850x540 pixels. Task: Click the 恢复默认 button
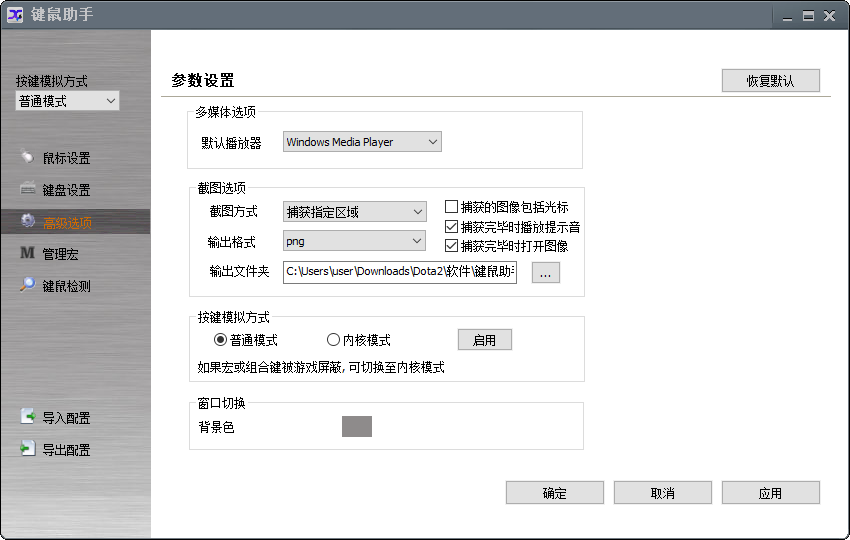770,81
